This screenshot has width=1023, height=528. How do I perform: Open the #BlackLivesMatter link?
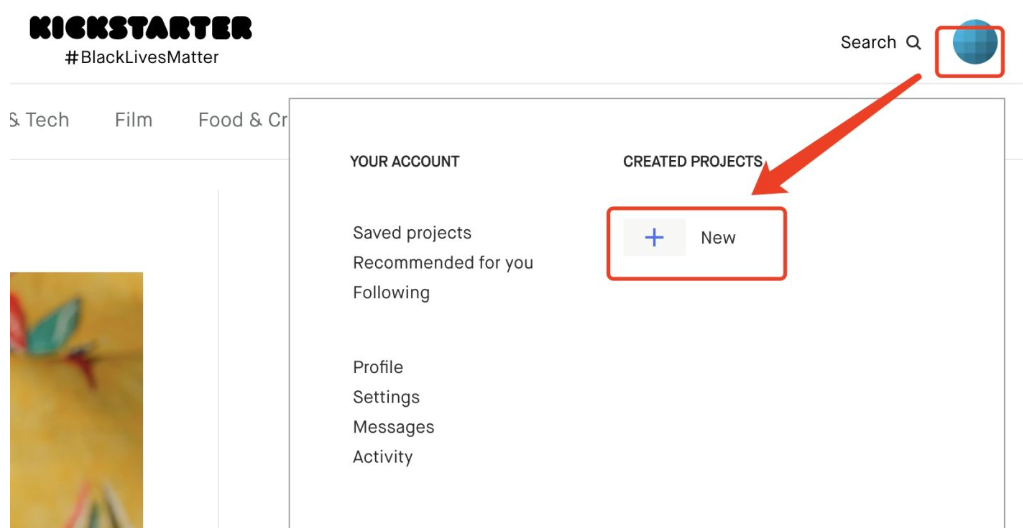click(x=141, y=58)
